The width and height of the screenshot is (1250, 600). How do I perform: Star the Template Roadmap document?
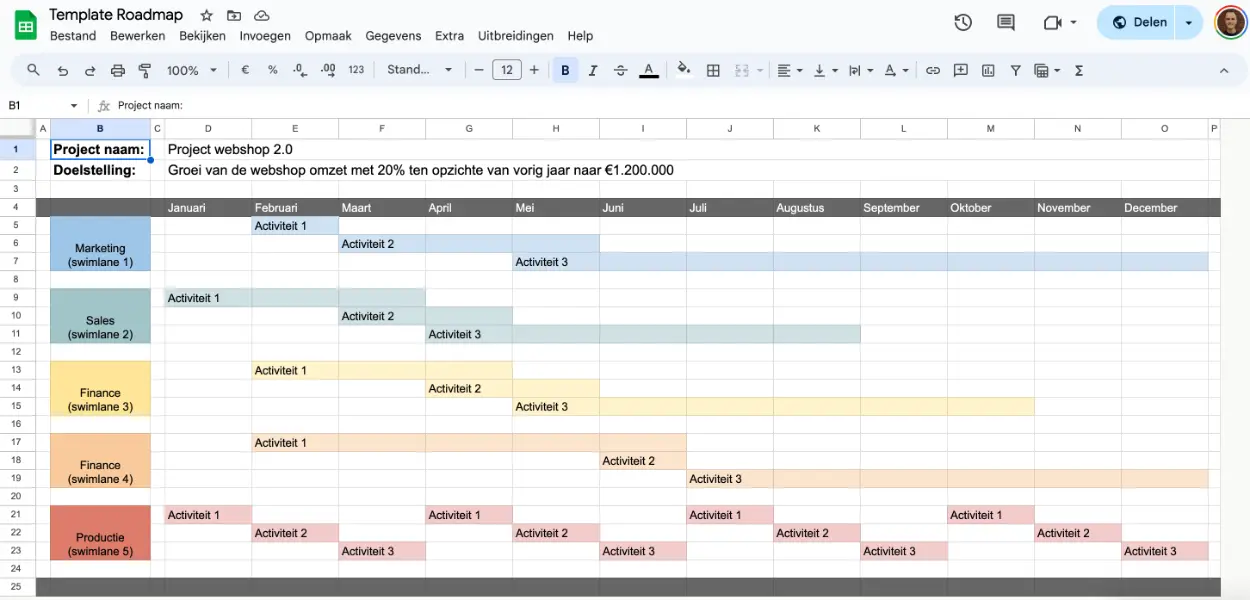pyautogui.click(x=206, y=15)
